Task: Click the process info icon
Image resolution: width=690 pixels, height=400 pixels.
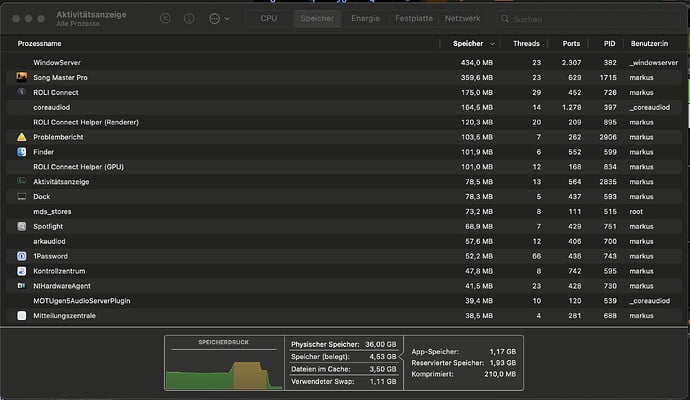Action: click(x=189, y=18)
